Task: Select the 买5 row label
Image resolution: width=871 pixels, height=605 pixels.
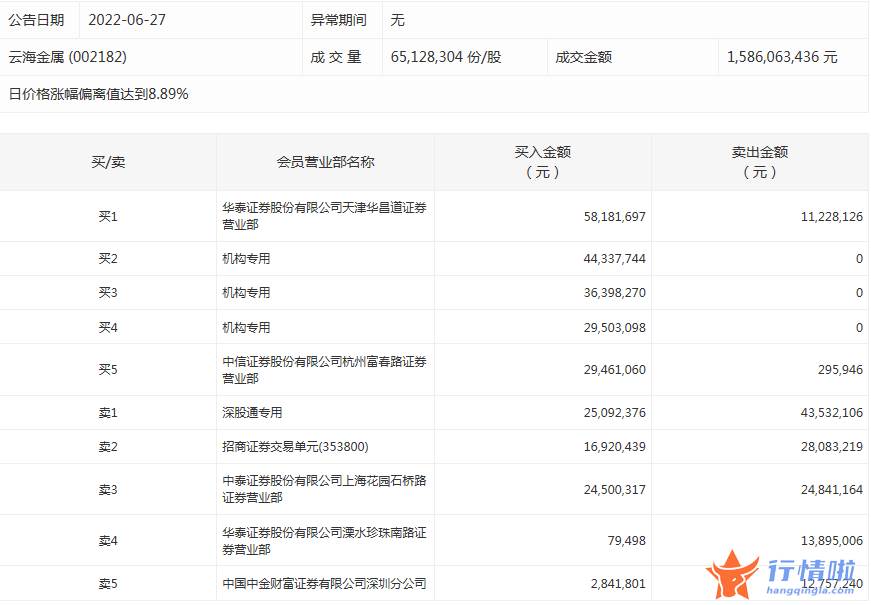Action: tap(108, 369)
